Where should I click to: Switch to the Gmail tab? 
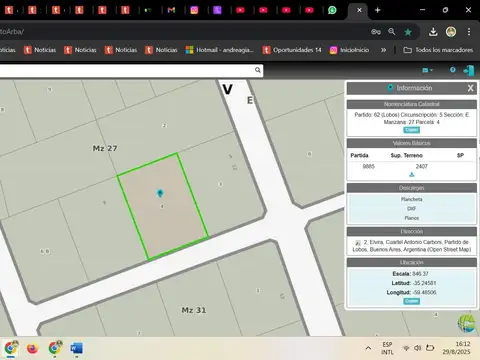tap(171, 10)
